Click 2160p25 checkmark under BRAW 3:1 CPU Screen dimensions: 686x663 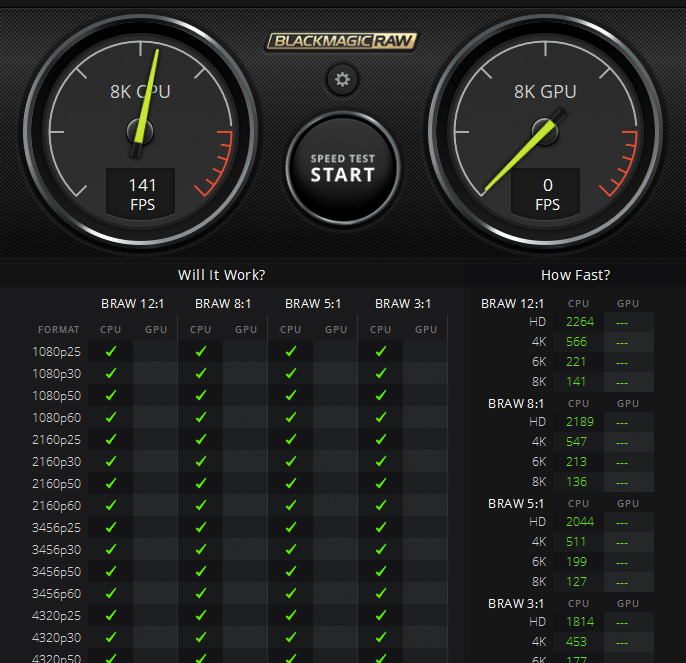[381, 439]
